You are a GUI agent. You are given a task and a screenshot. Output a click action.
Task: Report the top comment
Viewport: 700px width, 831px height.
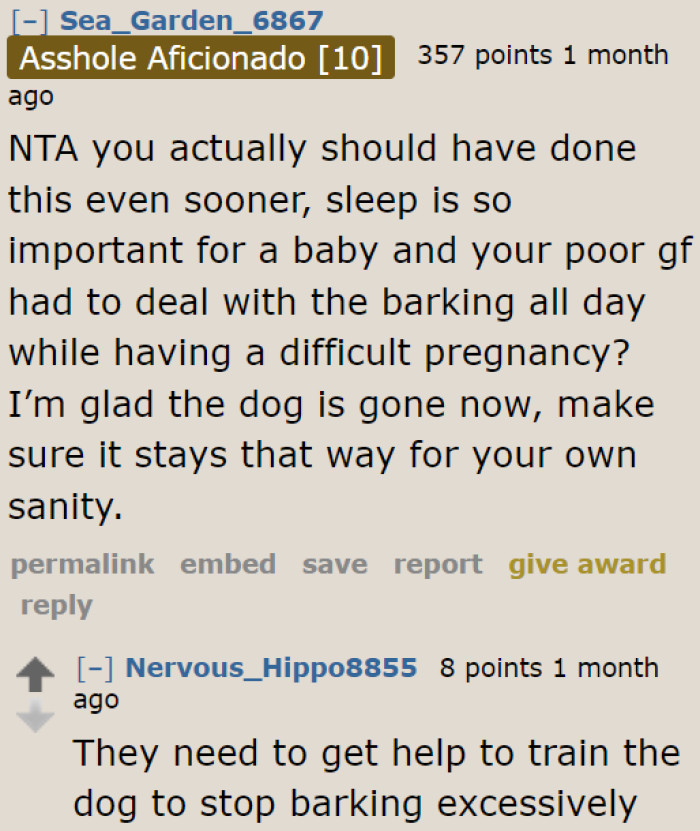(438, 564)
